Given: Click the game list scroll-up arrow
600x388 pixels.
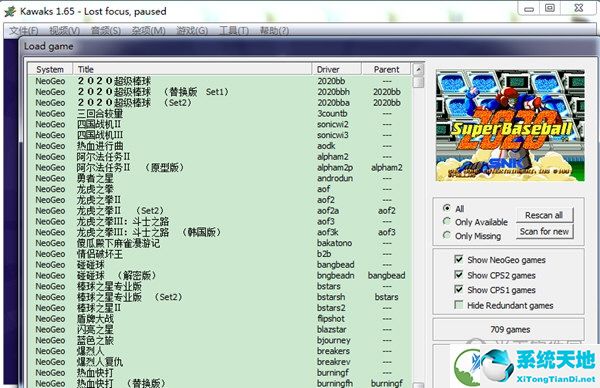Looking at the screenshot, I should click(419, 69).
